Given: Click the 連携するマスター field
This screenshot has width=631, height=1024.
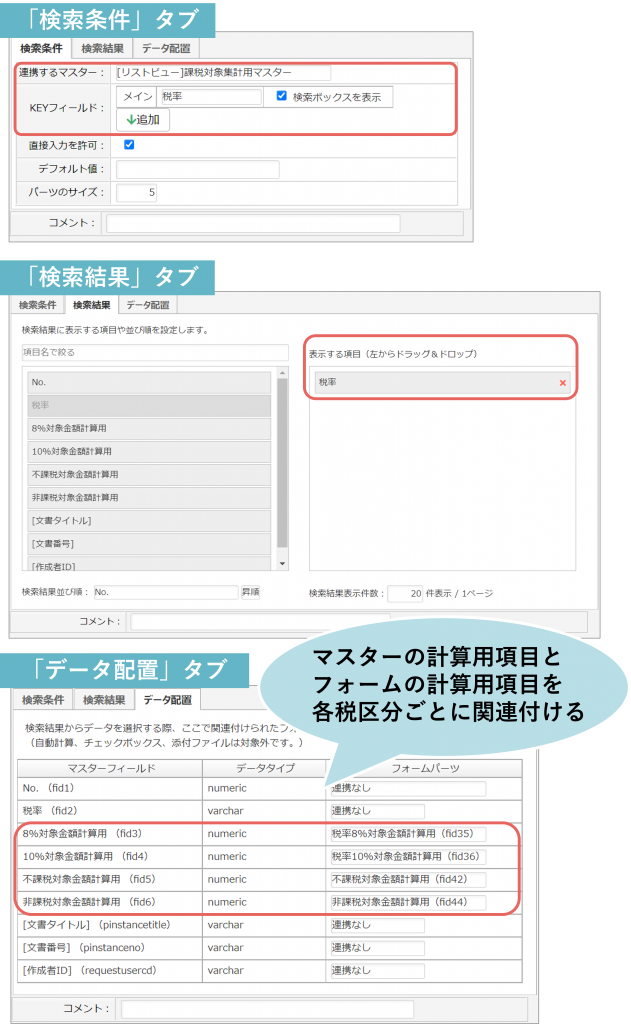Looking at the screenshot, I should click(222, 73).
